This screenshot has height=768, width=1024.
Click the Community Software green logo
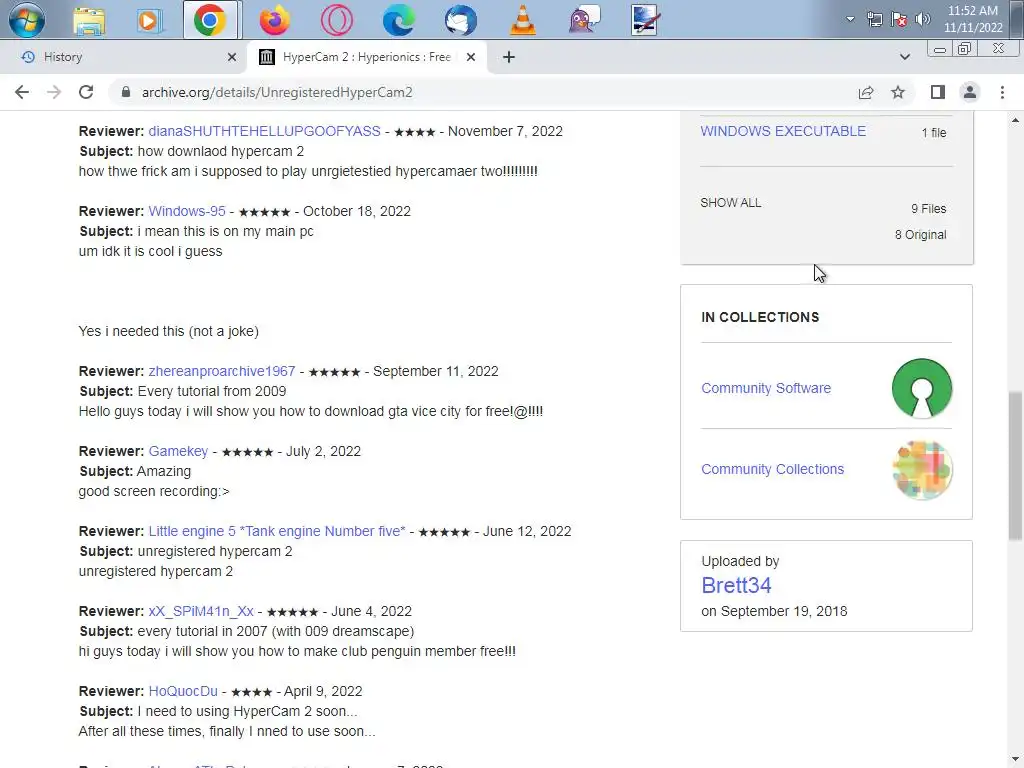(921, 388)
